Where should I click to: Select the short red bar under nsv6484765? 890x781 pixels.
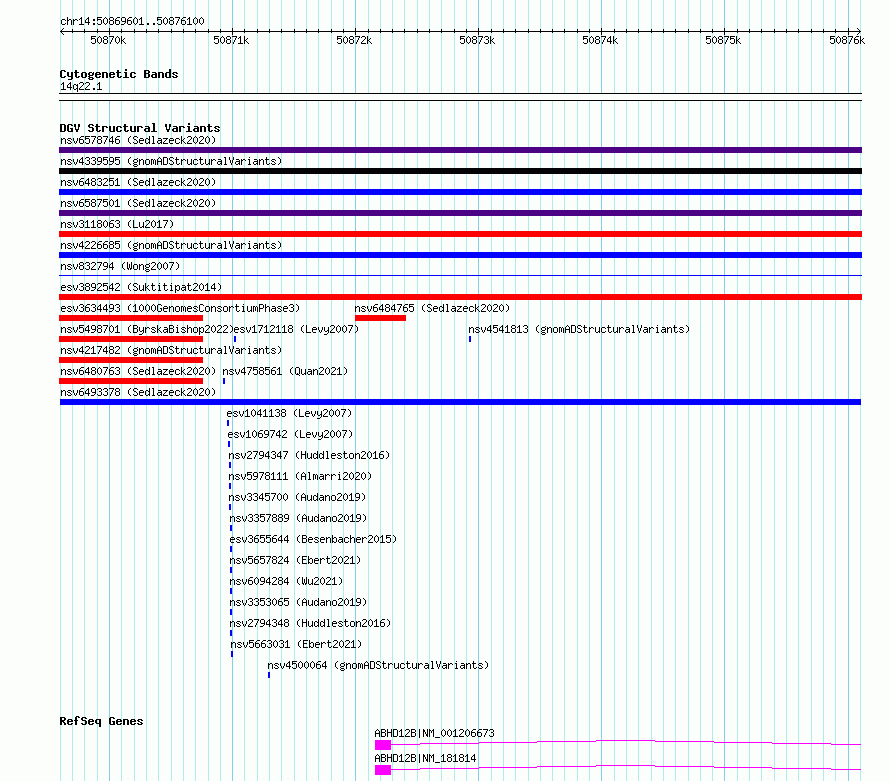tap(380, 318)
